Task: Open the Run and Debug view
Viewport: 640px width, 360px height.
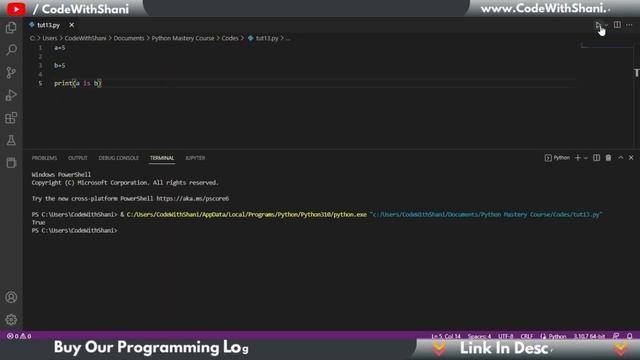Action: click(11, 95)
